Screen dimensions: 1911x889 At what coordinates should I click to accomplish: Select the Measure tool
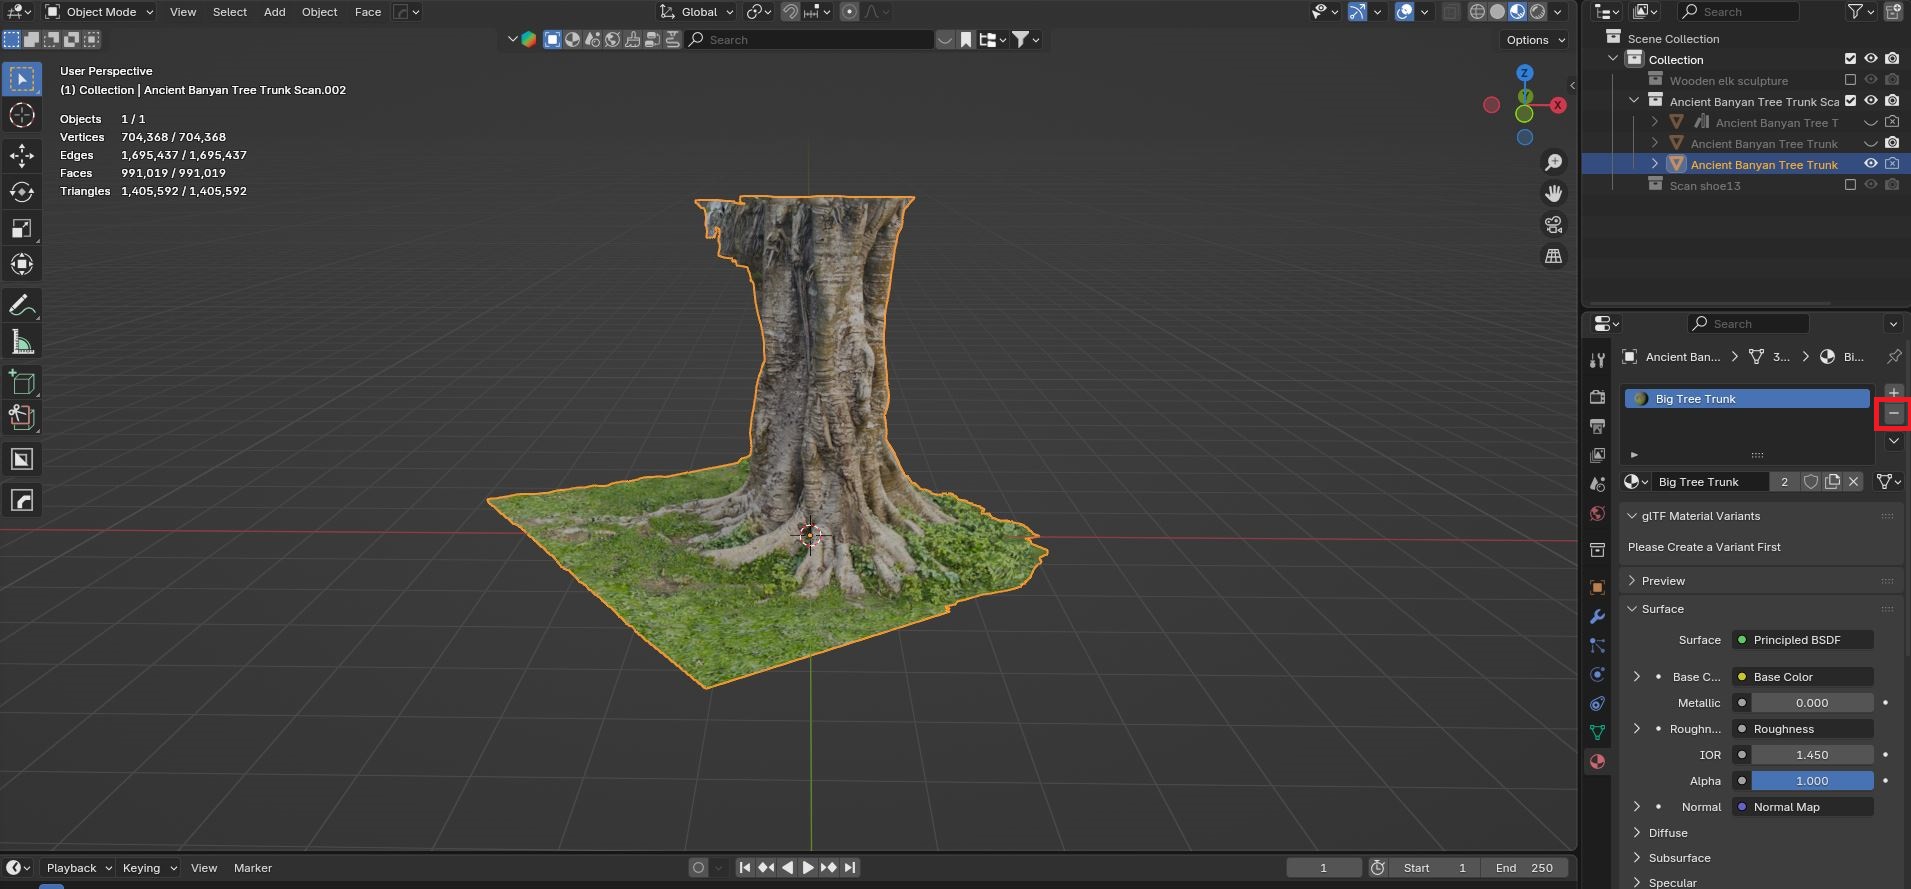22,343
